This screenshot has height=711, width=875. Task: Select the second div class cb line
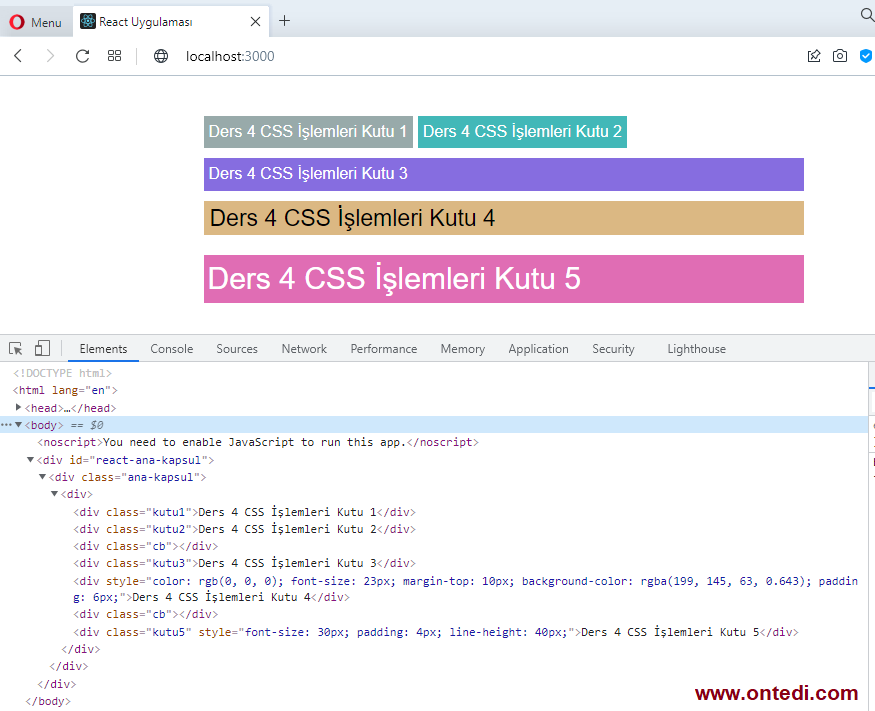(x=146, y=614)
